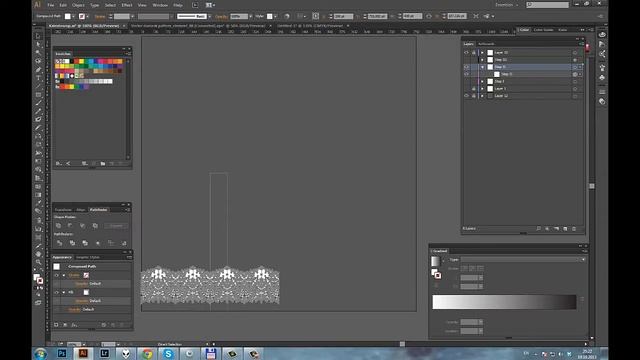Click the Opacity label link

(x=221, y=16)
